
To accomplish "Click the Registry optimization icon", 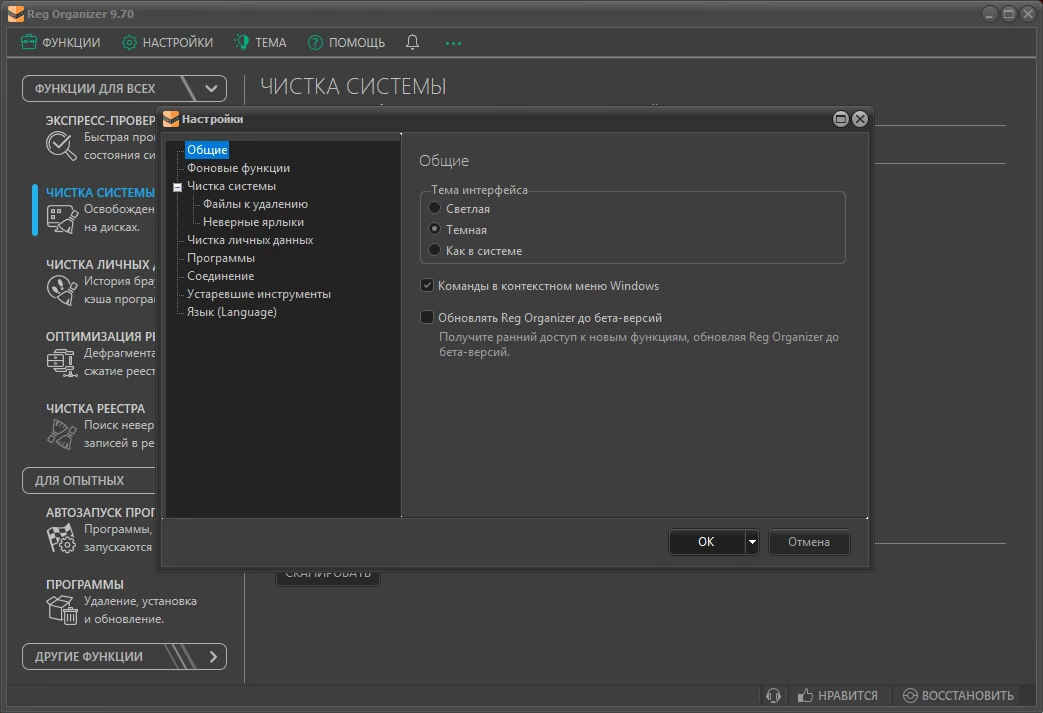I will (x=62, y=362).
